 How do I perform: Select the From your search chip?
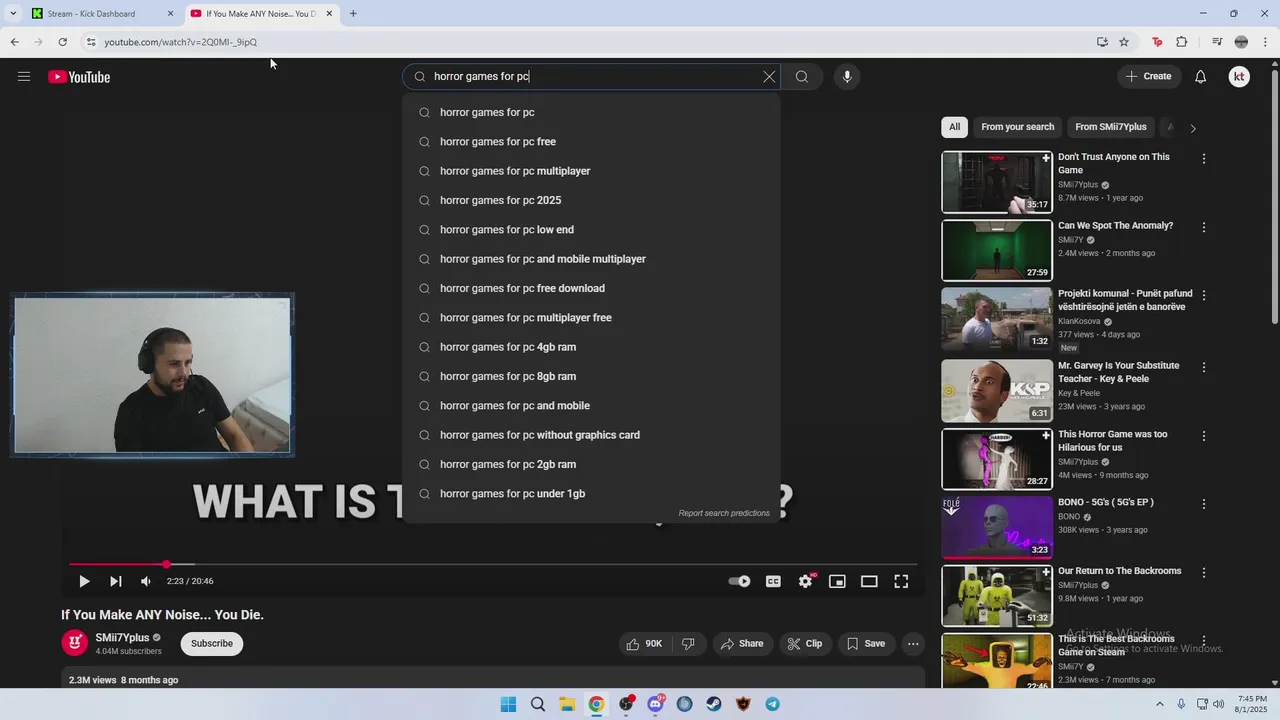(x=1017, y=127)
